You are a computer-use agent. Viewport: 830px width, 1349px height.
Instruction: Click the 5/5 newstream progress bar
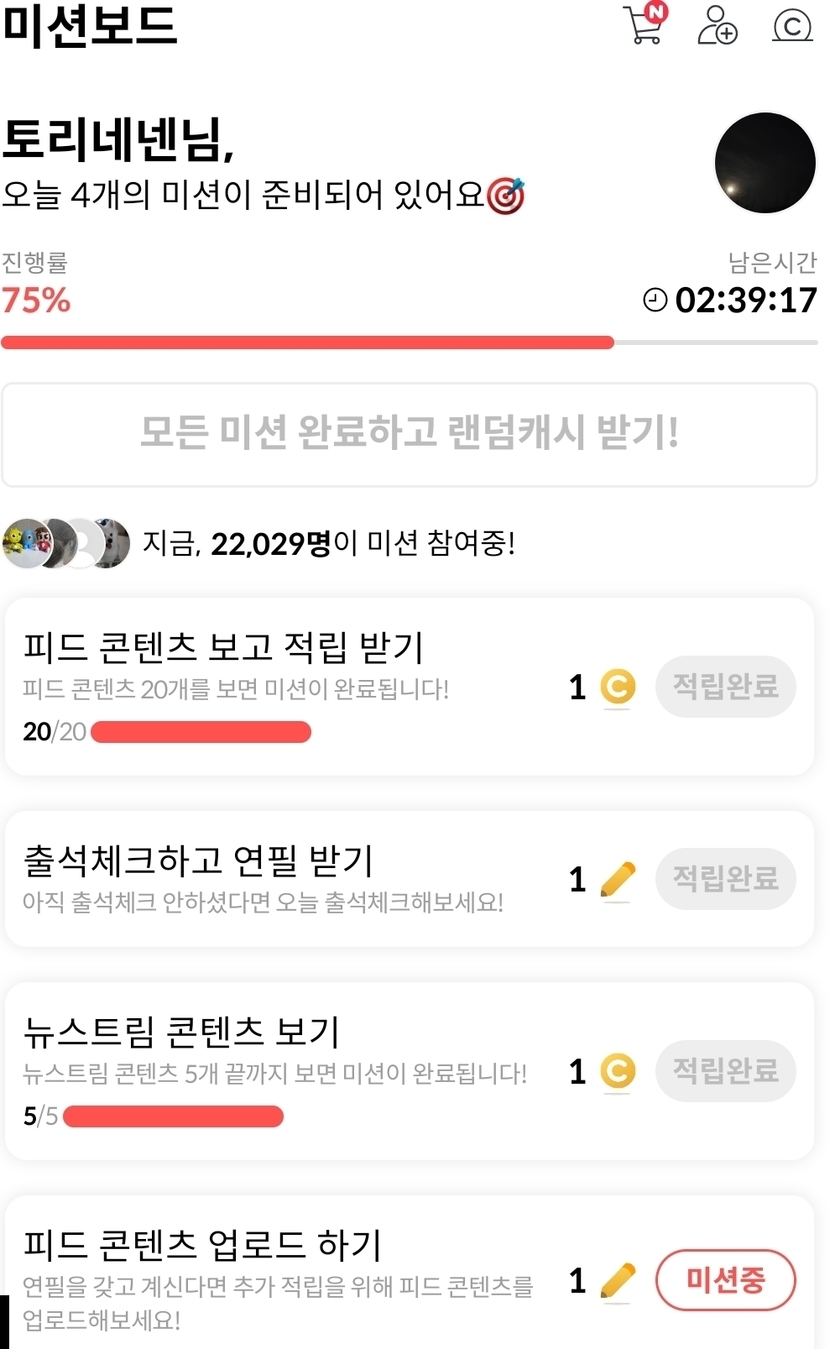(x=173, y=1116)
